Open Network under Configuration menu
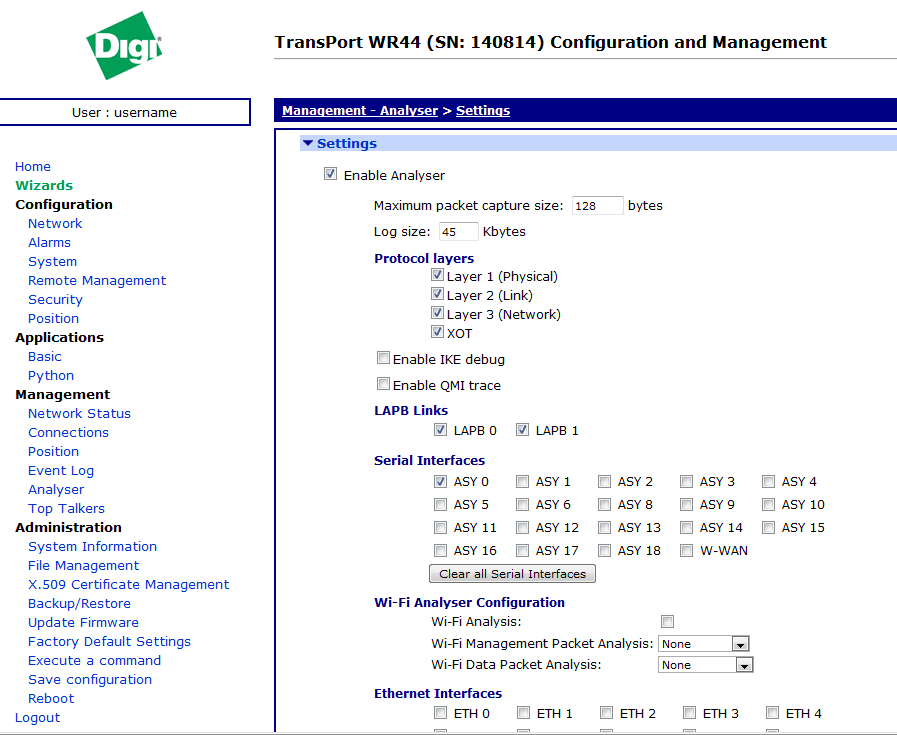Screen dimensions: 897x735 [55, 224]
